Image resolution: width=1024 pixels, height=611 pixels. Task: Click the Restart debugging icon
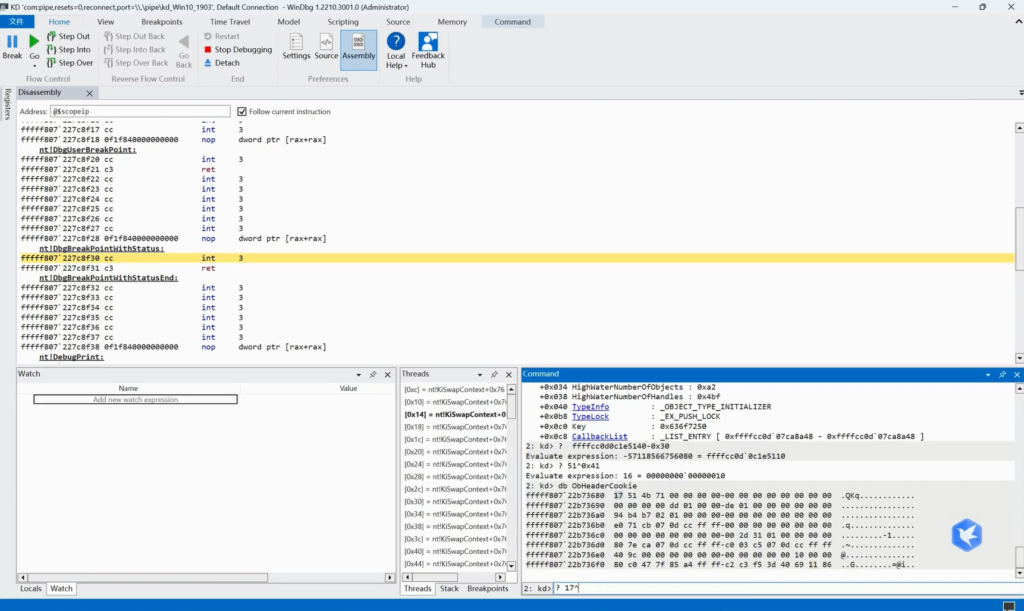coord(208,37)
